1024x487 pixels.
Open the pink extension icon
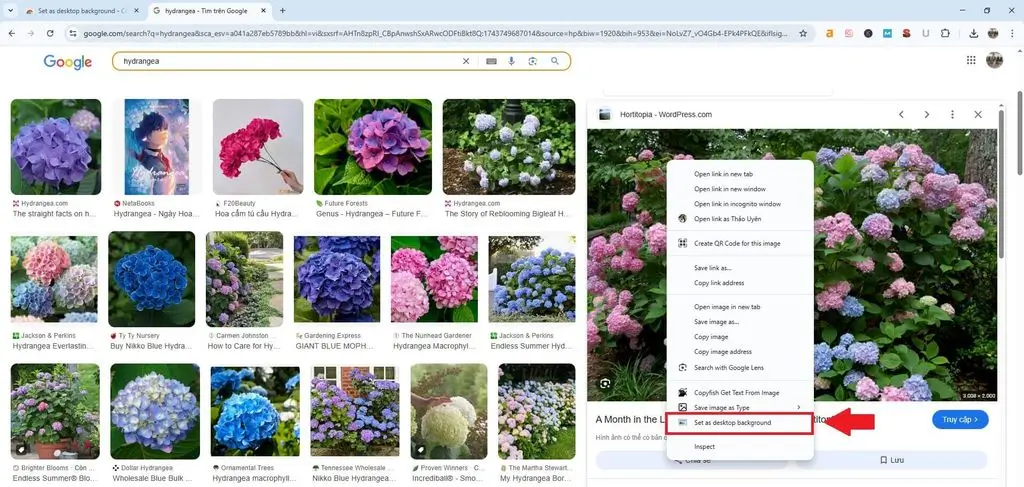(x=849, y=33)
